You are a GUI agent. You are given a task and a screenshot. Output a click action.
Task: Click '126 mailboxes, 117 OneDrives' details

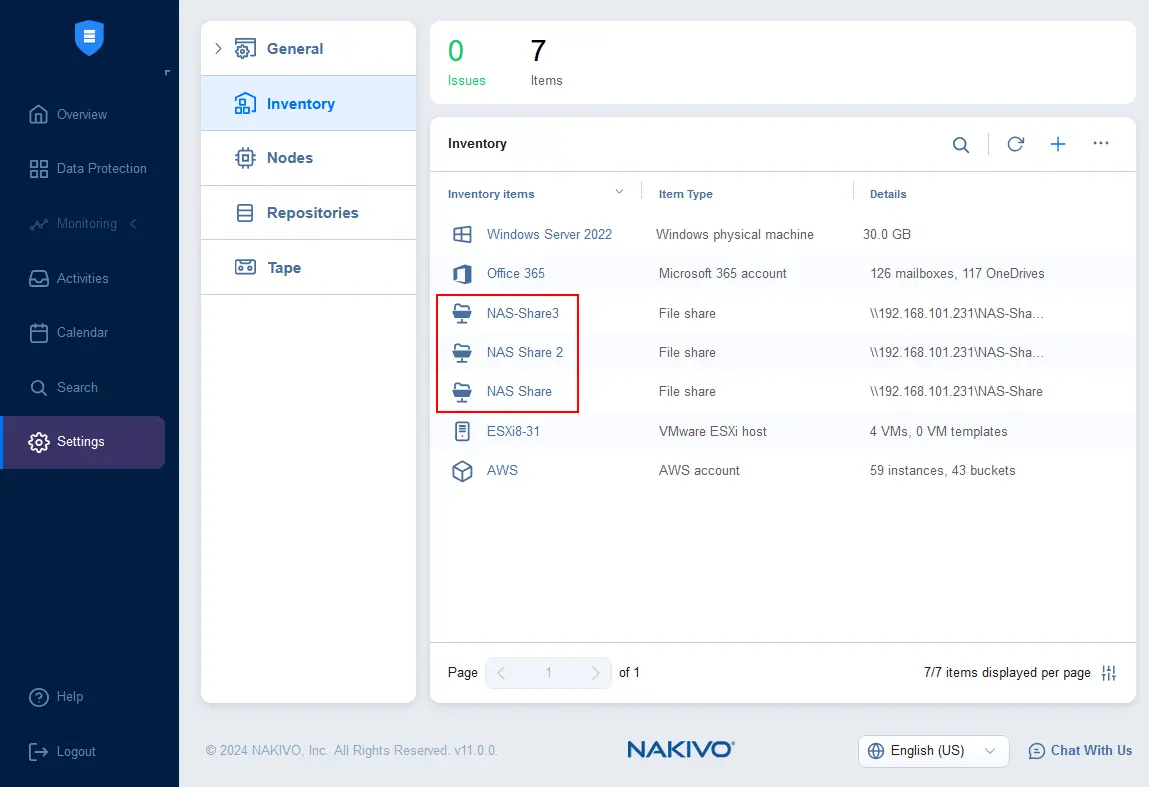click(957, 273)
